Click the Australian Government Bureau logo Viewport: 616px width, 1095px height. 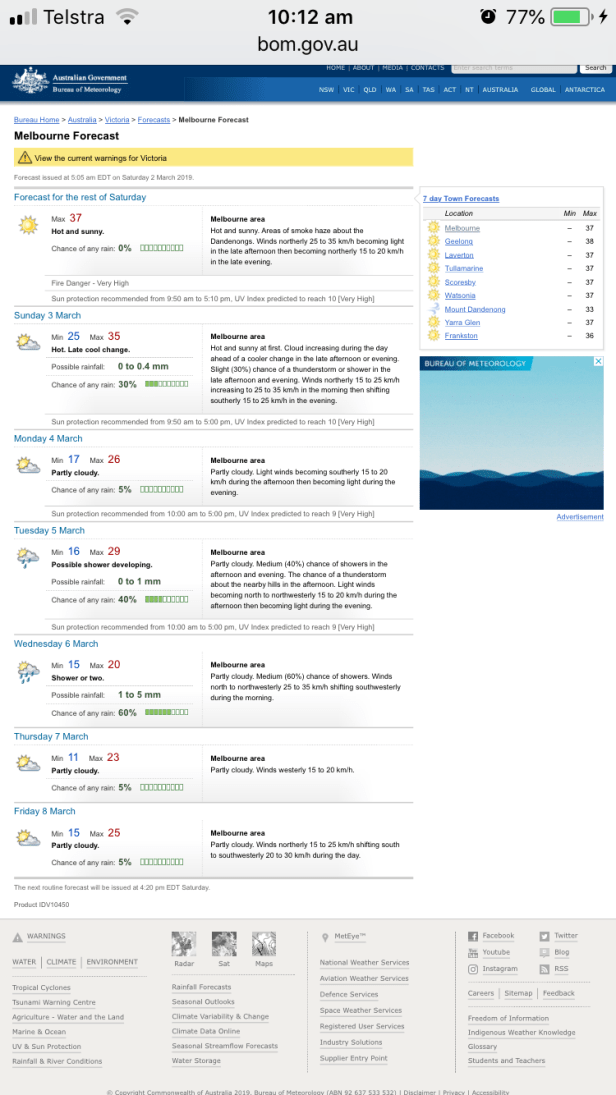click(70, 82)
